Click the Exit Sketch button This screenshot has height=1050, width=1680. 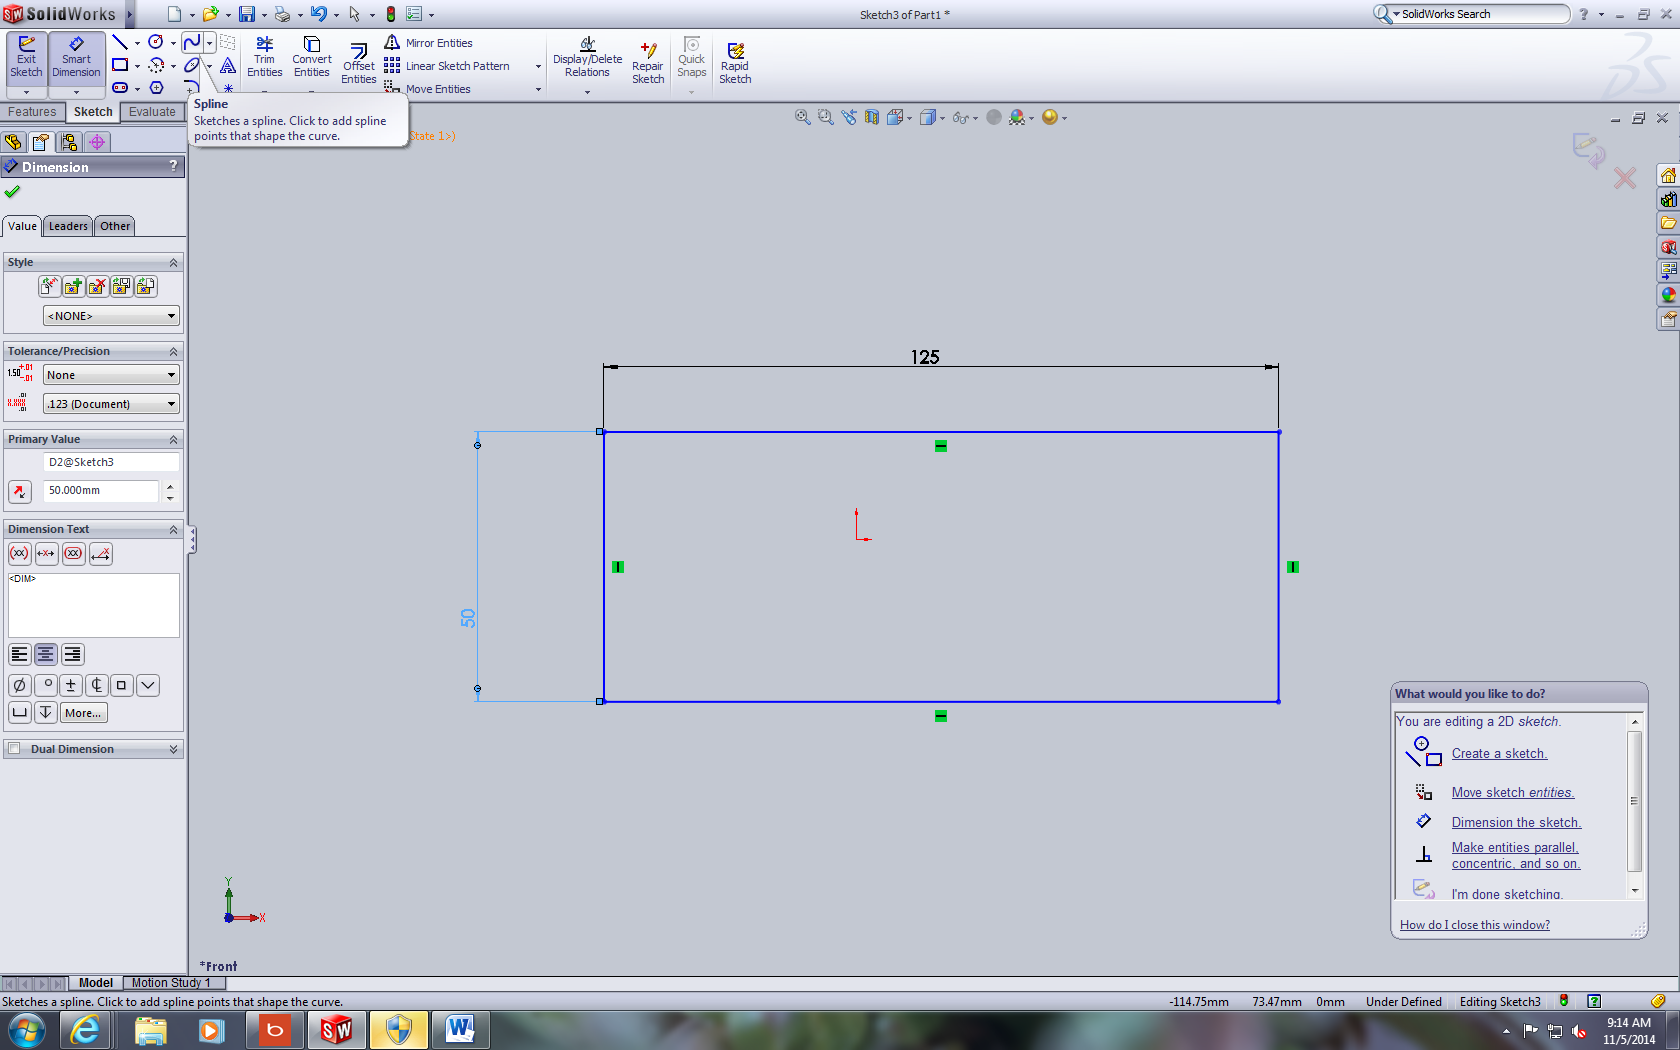tap(26, 57)
